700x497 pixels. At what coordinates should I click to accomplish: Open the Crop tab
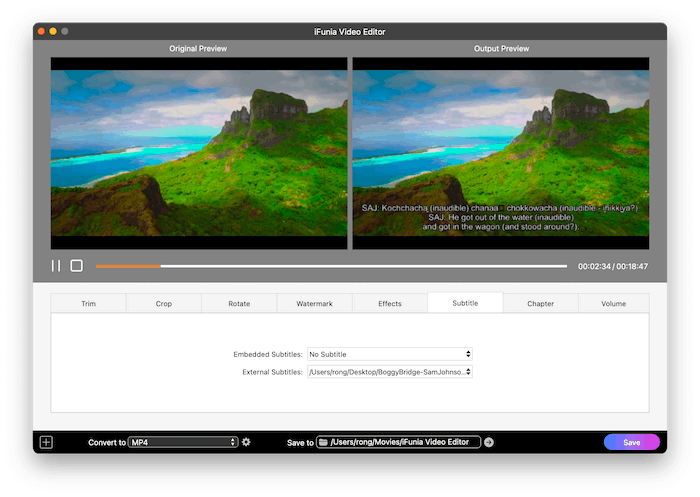pyautogui.click(x=163, y=303)
